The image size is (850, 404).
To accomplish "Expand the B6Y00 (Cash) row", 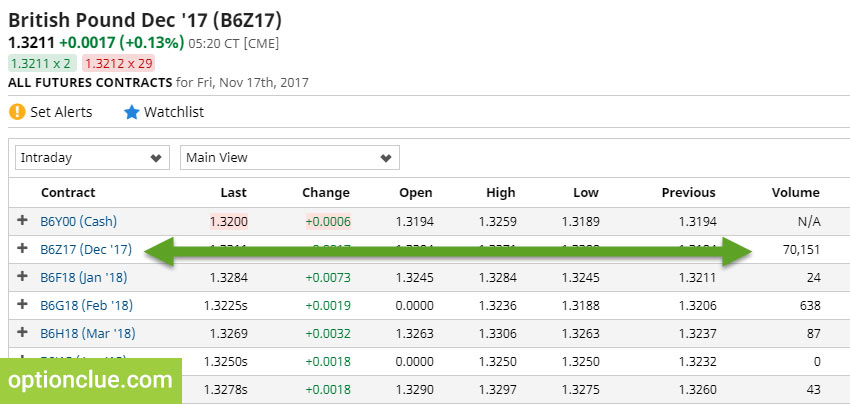I will pyautogui.click(x=23, y=221).
